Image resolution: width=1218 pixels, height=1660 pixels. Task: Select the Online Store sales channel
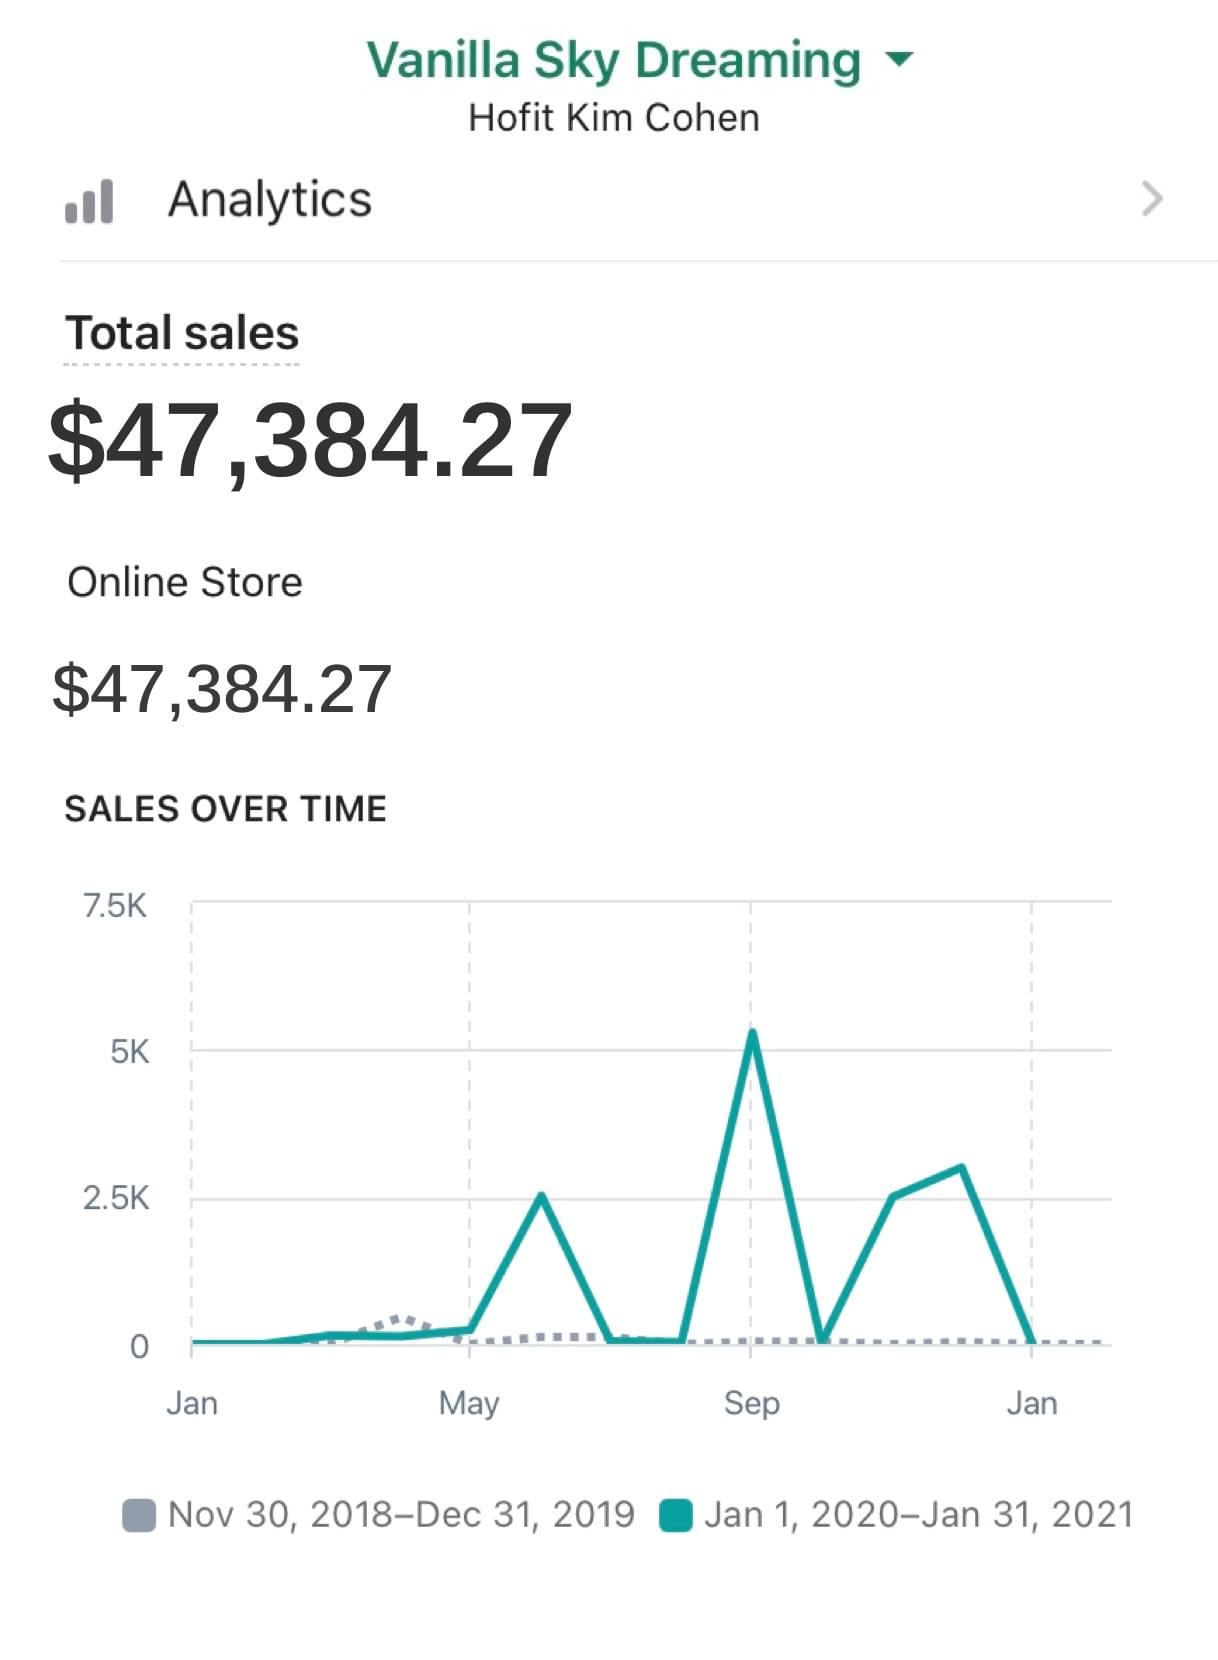coord(185,582)
